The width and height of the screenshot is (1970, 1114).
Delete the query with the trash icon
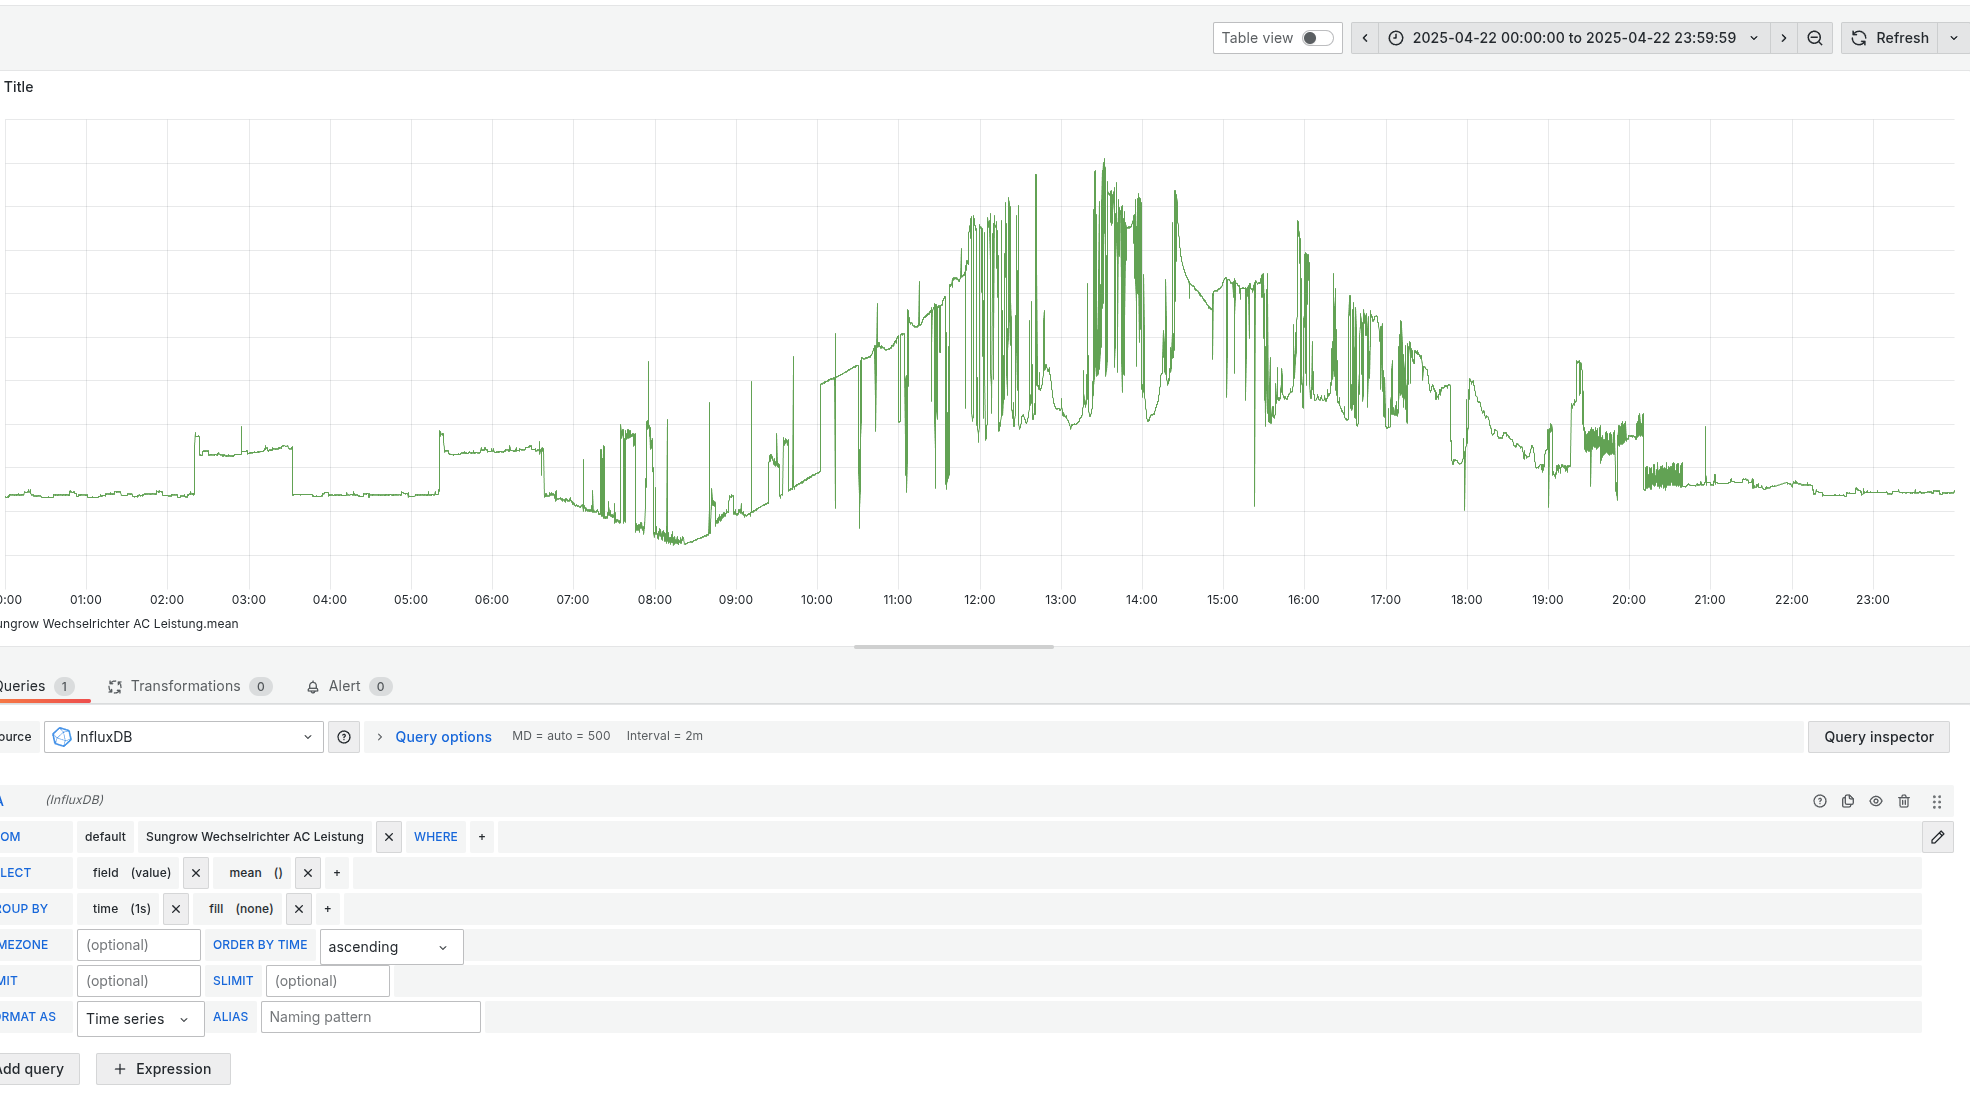click(x=1904, y=800)
